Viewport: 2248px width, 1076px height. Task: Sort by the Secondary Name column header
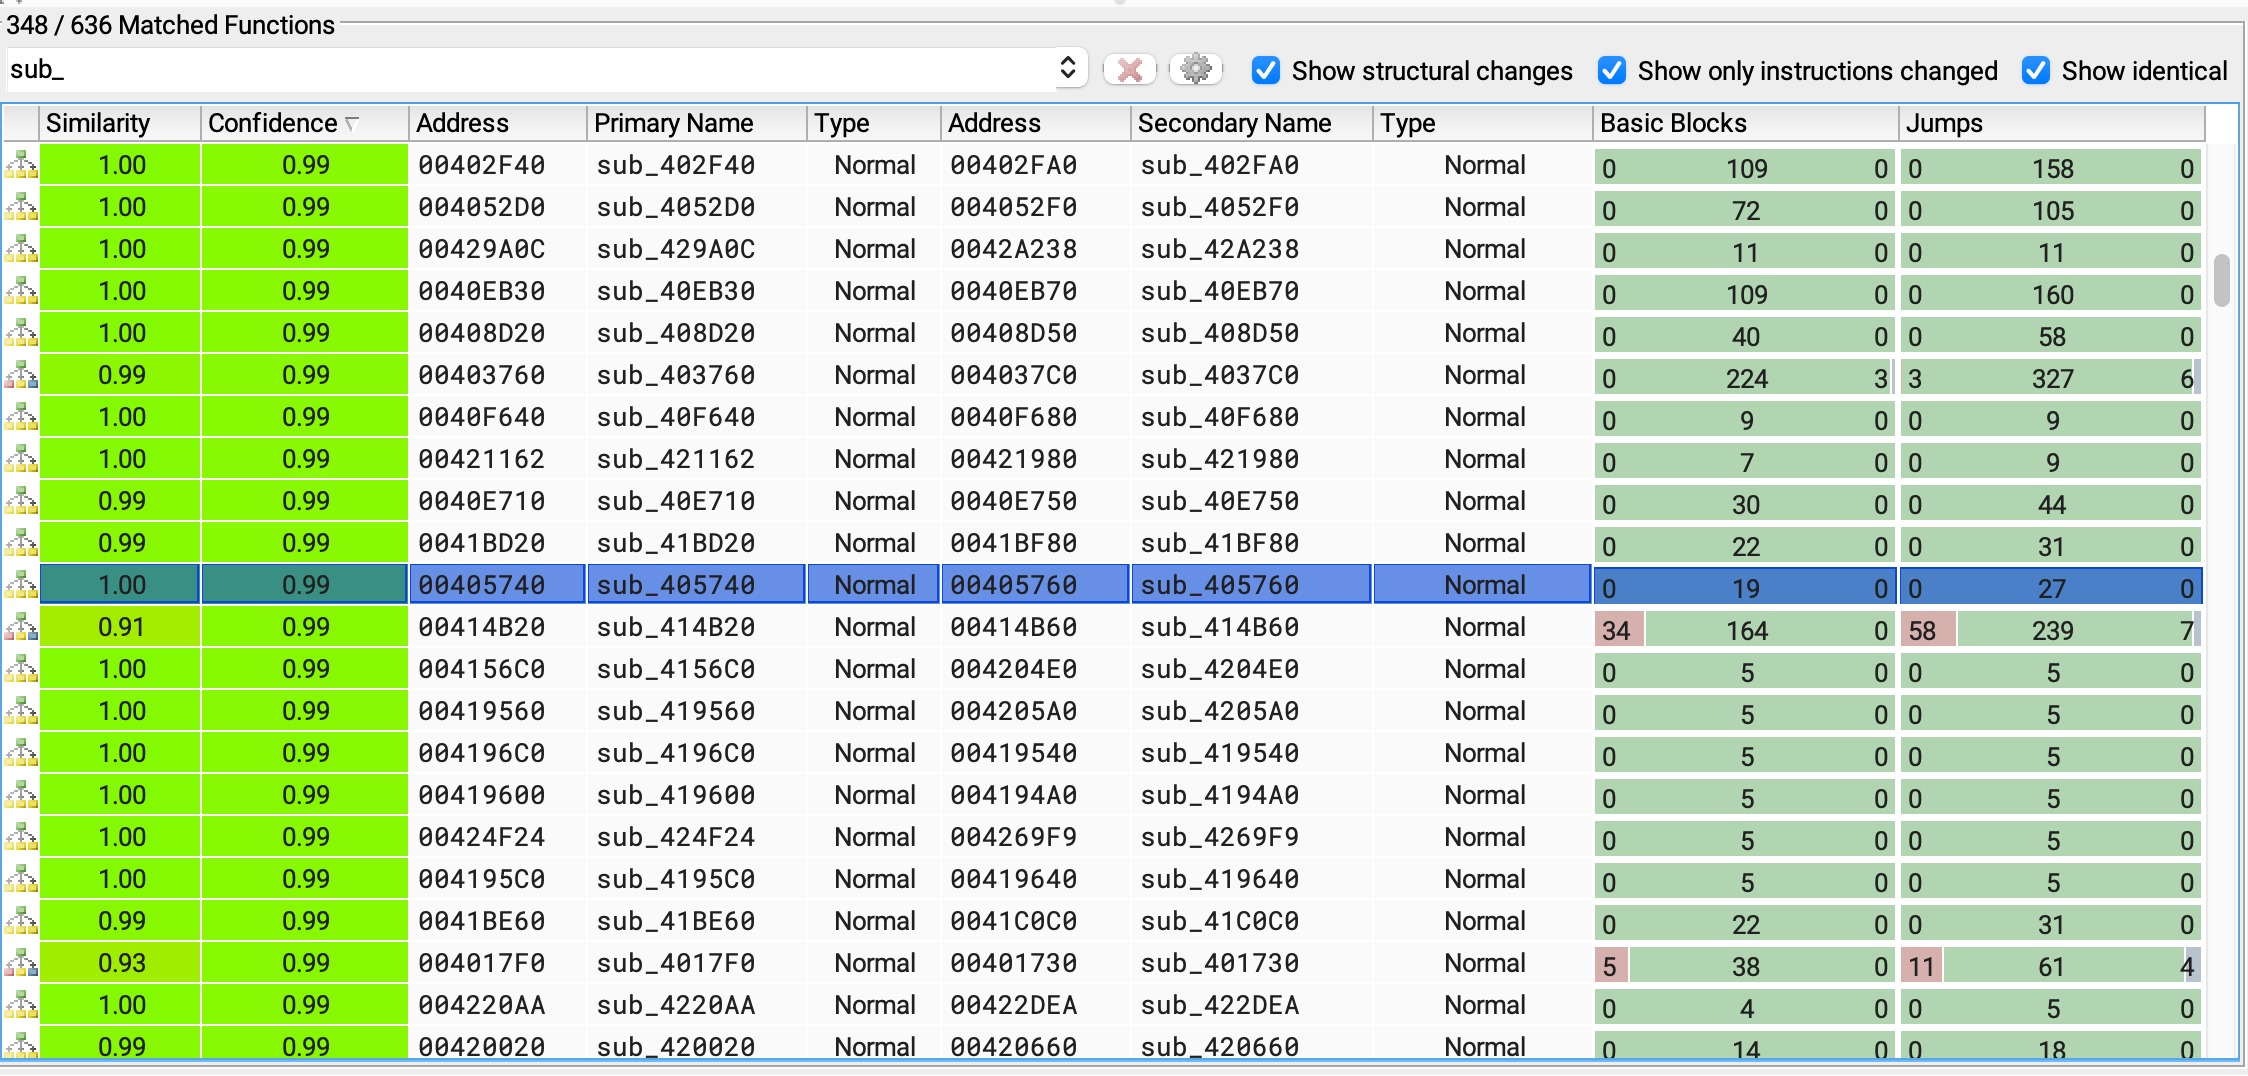click(1252, 123)
